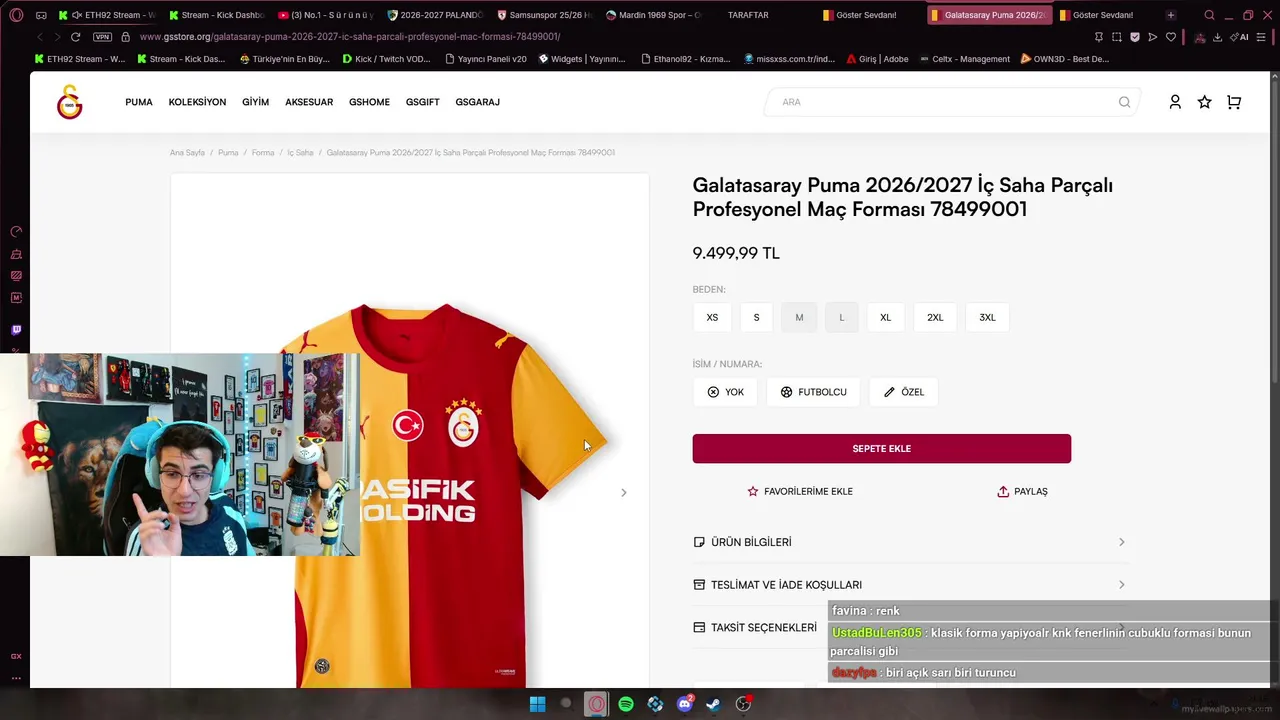
Task: Open the KOLEKSİYON menu
Action: point(197,102)
